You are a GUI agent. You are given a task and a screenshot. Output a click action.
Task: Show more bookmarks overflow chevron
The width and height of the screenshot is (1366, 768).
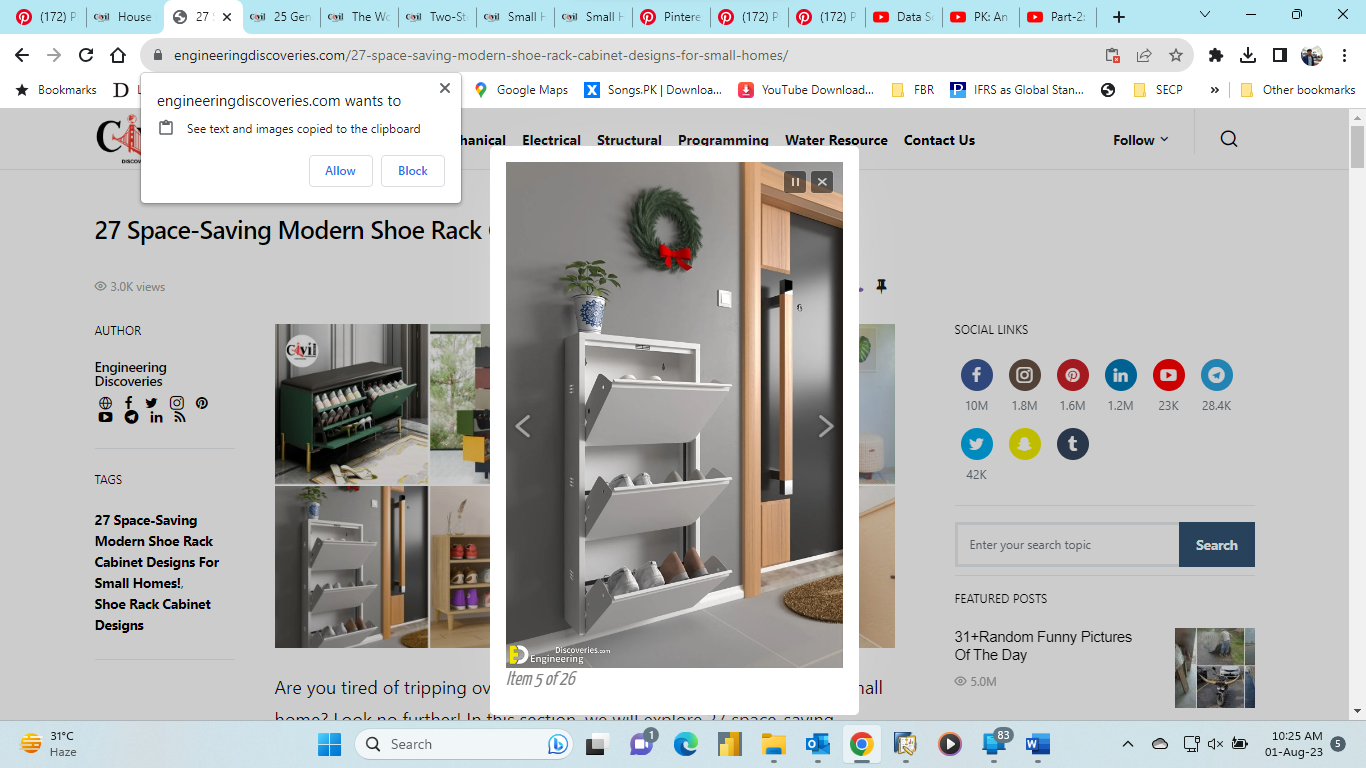(x=1214, y=90)
